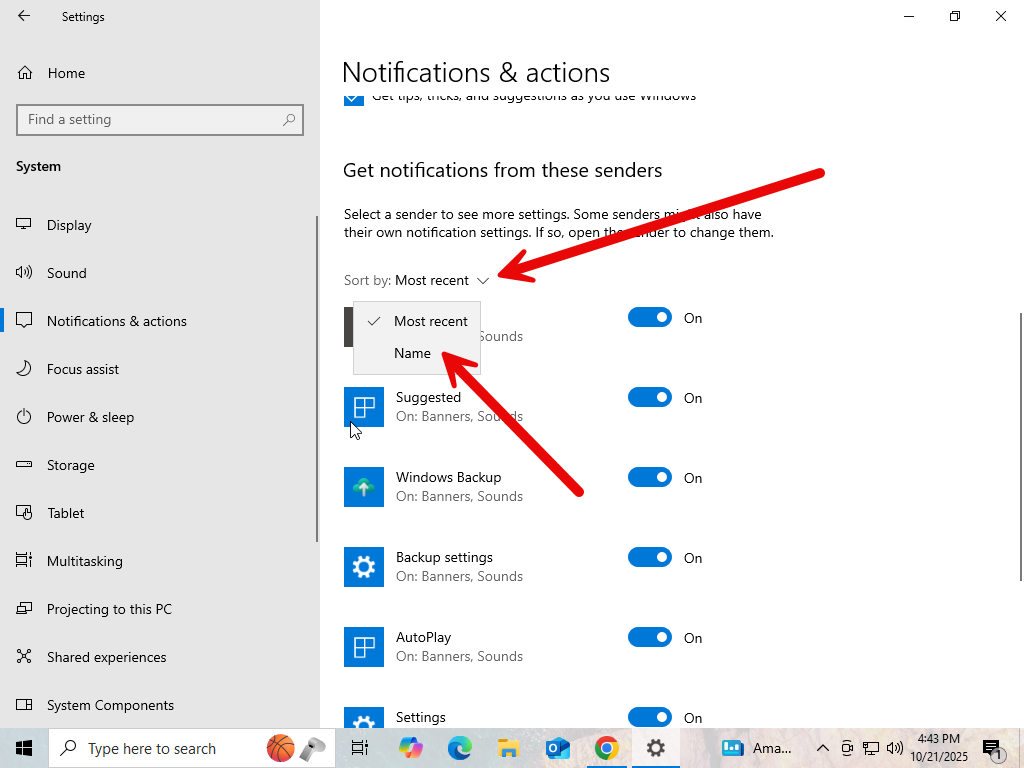Go back using the Settings back arrow

coord(24,16)
